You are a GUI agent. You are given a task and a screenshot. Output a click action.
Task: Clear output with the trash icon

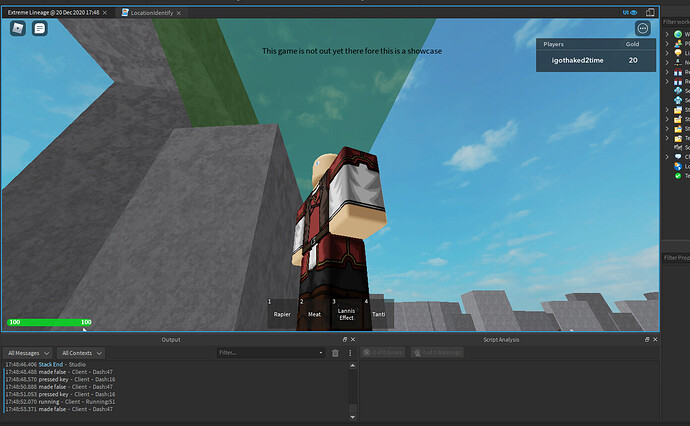coord(335,353)
